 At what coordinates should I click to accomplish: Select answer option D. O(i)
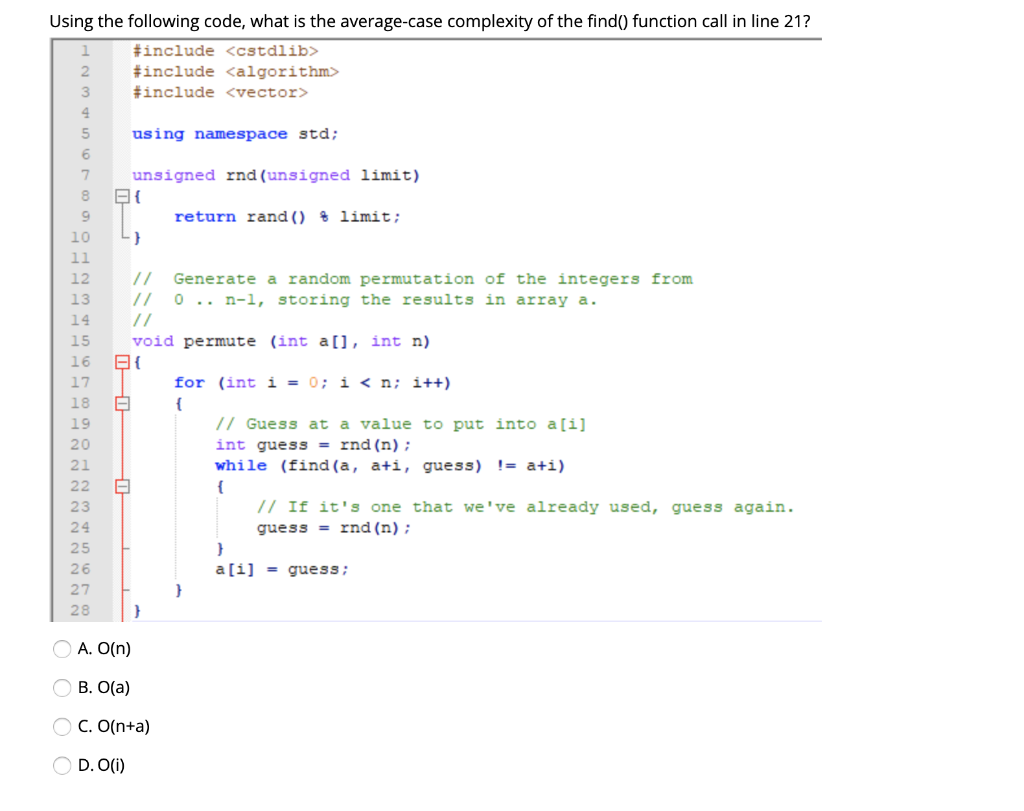tap(61, 765)
